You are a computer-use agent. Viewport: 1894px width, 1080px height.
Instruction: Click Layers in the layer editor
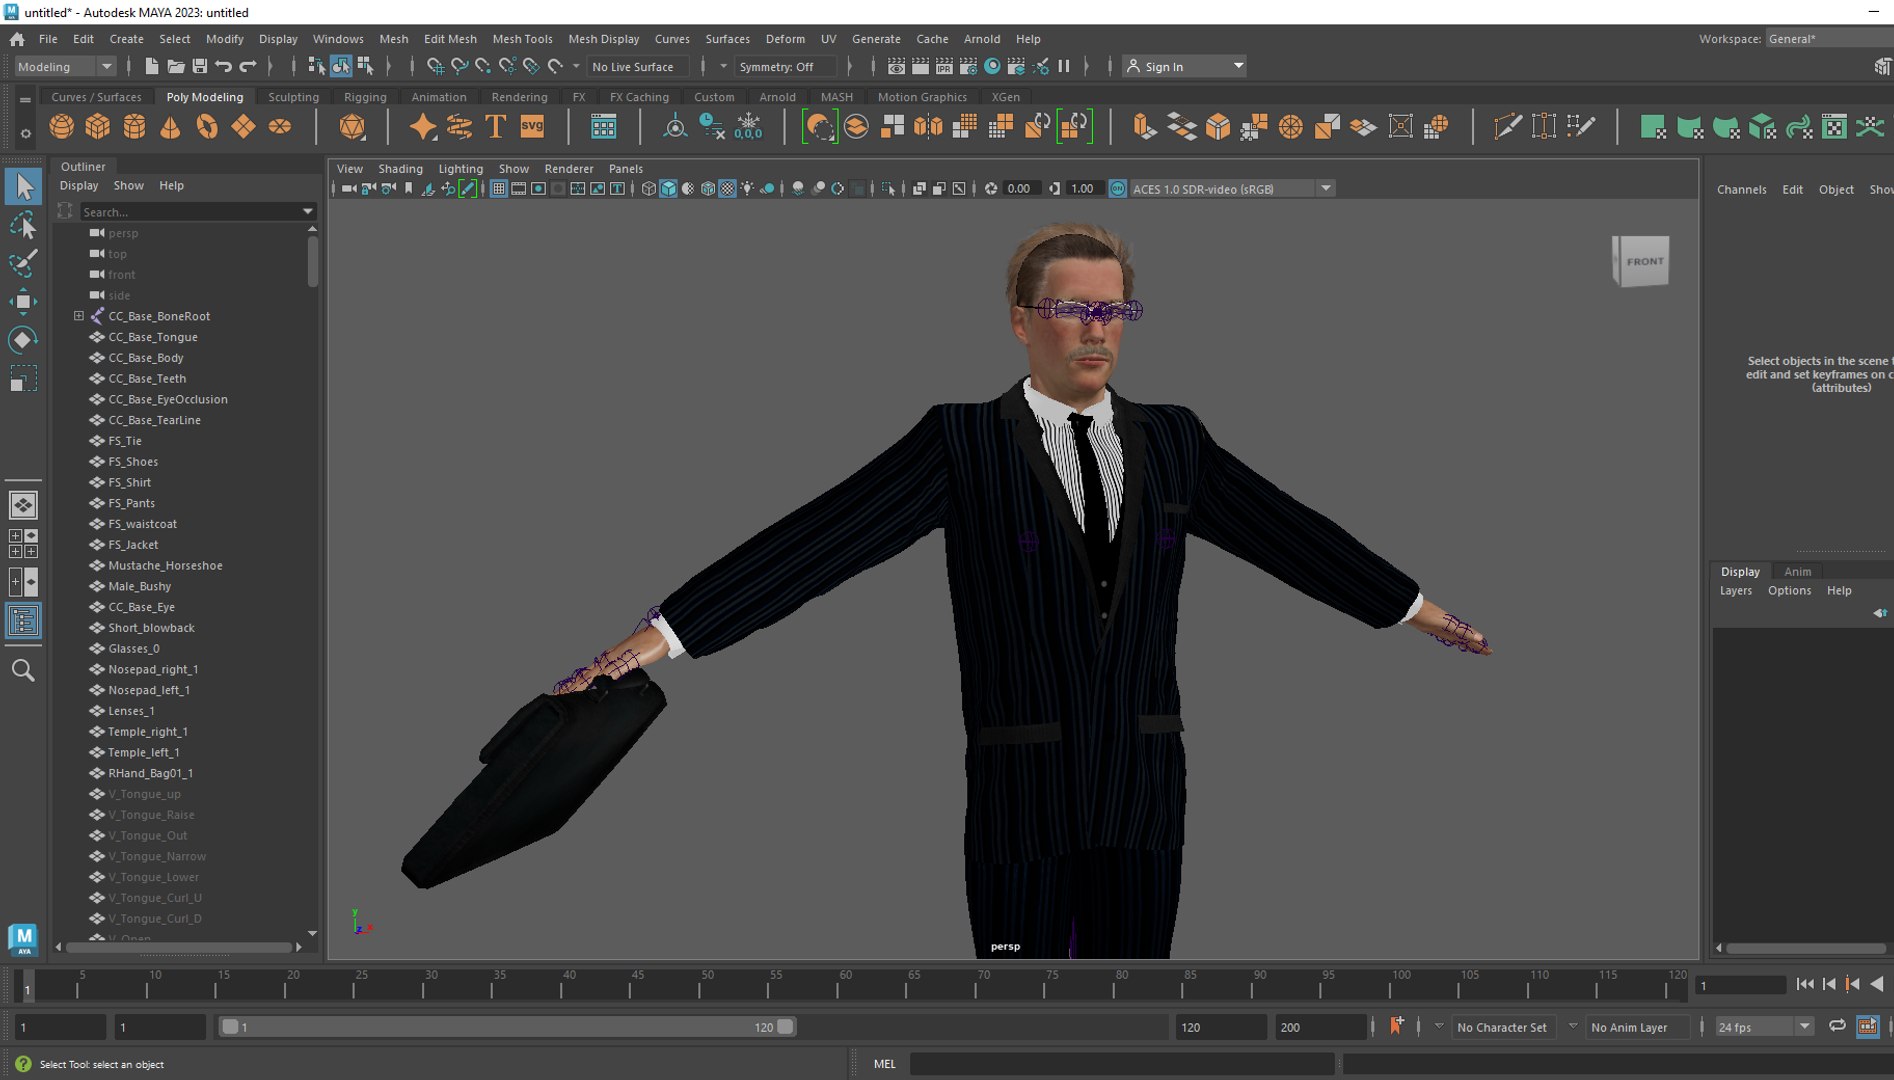point(1735,590)
